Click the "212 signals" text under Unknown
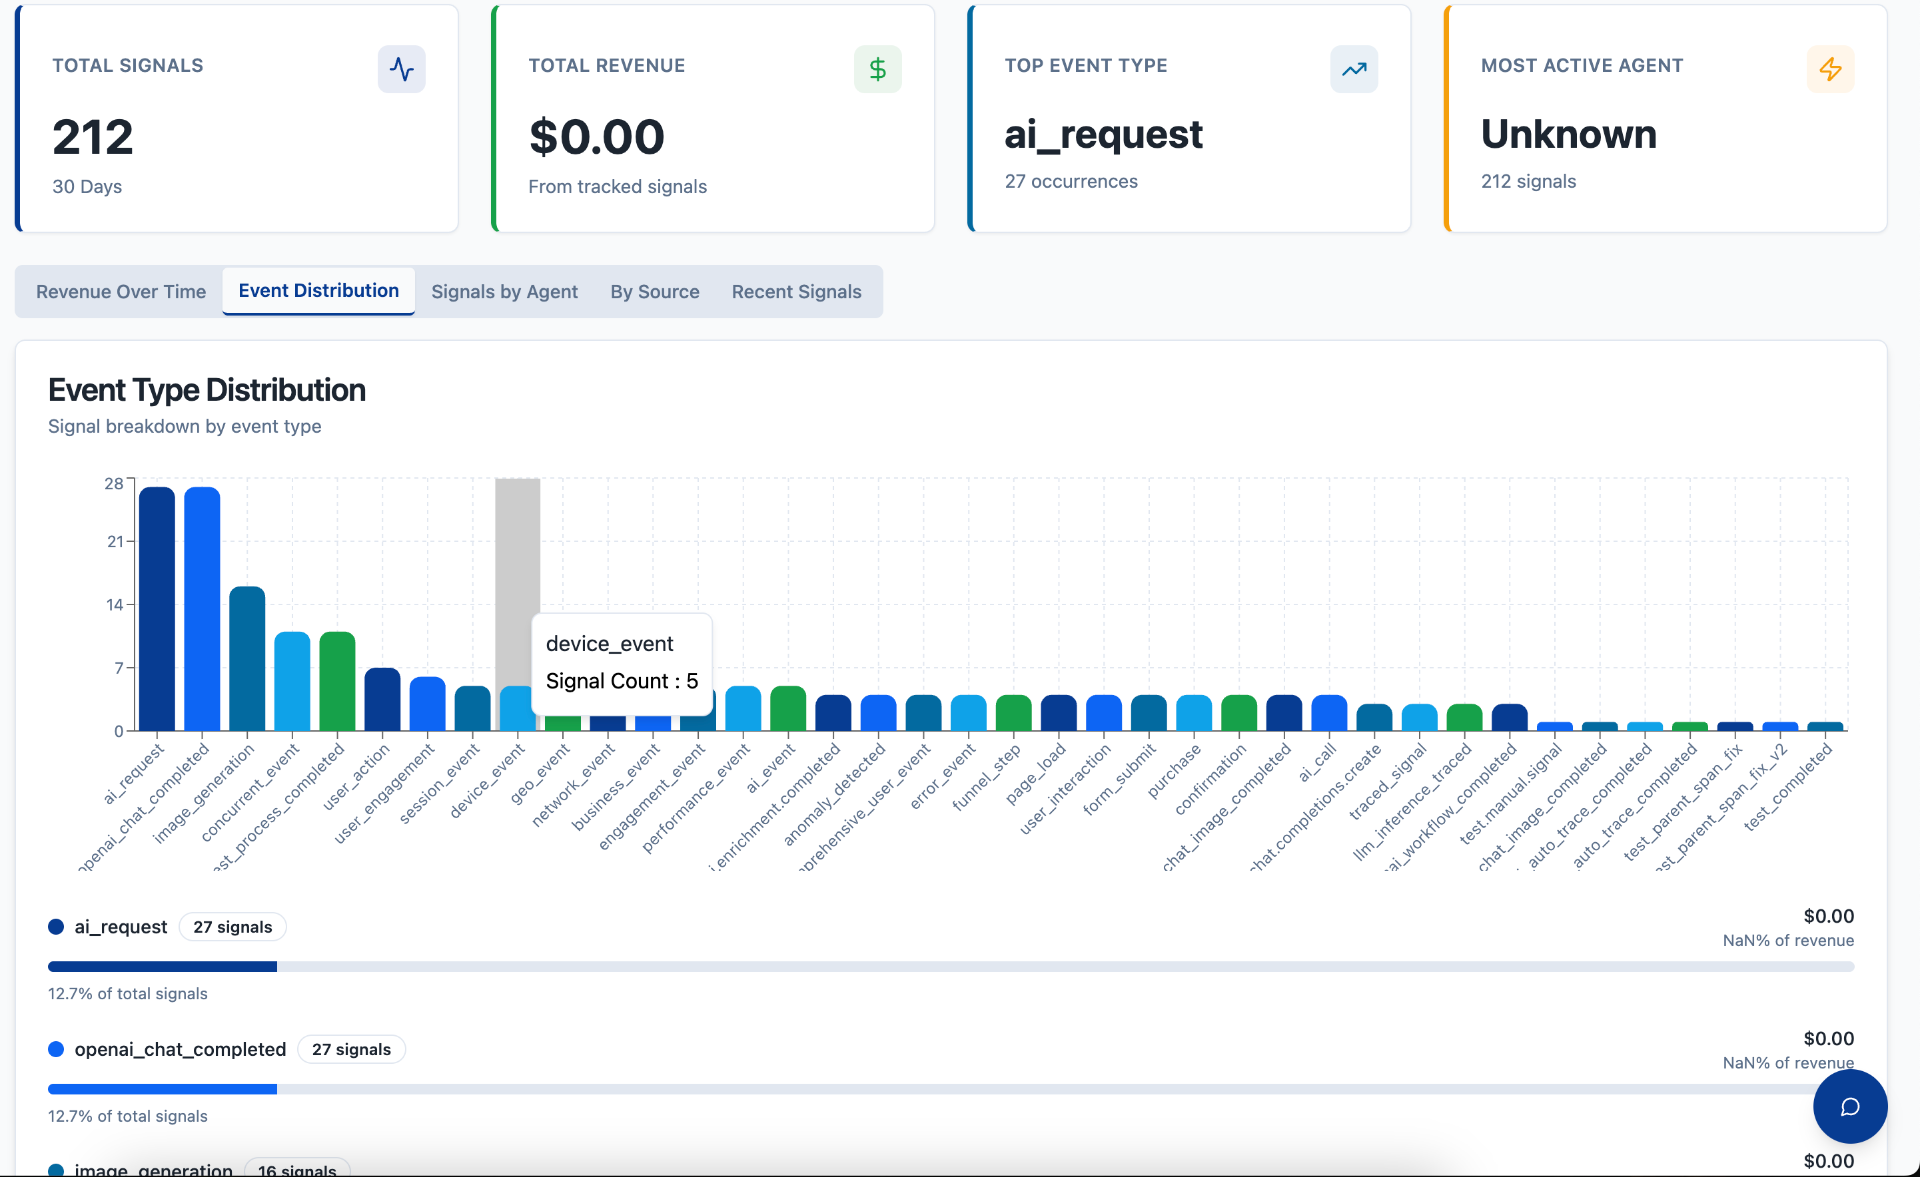The width and height of the screenshot is (1920, 1177). [1528, 181]
